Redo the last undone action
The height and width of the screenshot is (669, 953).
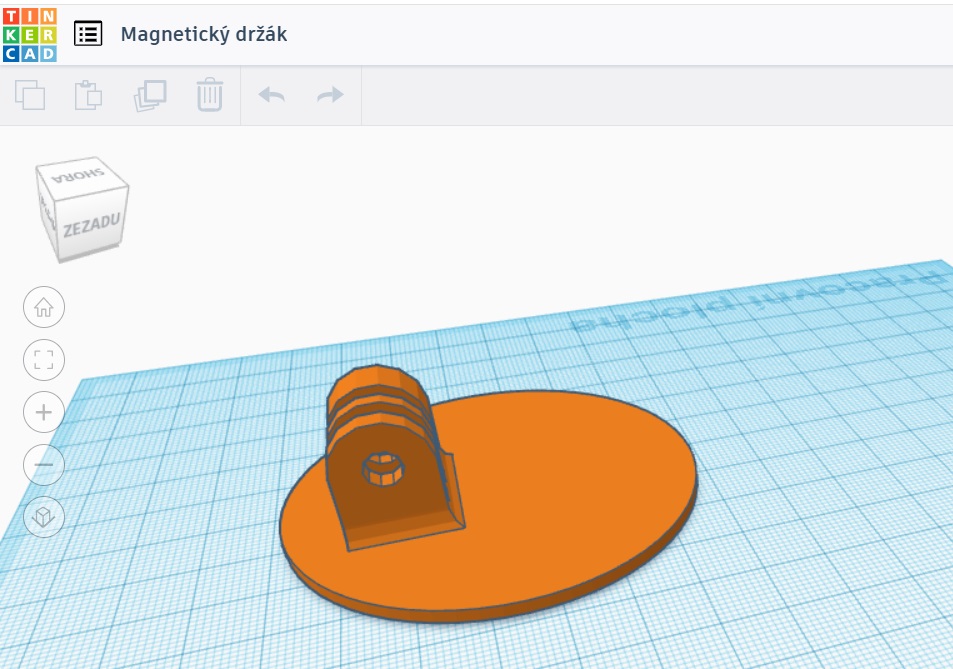click(330, 95)
